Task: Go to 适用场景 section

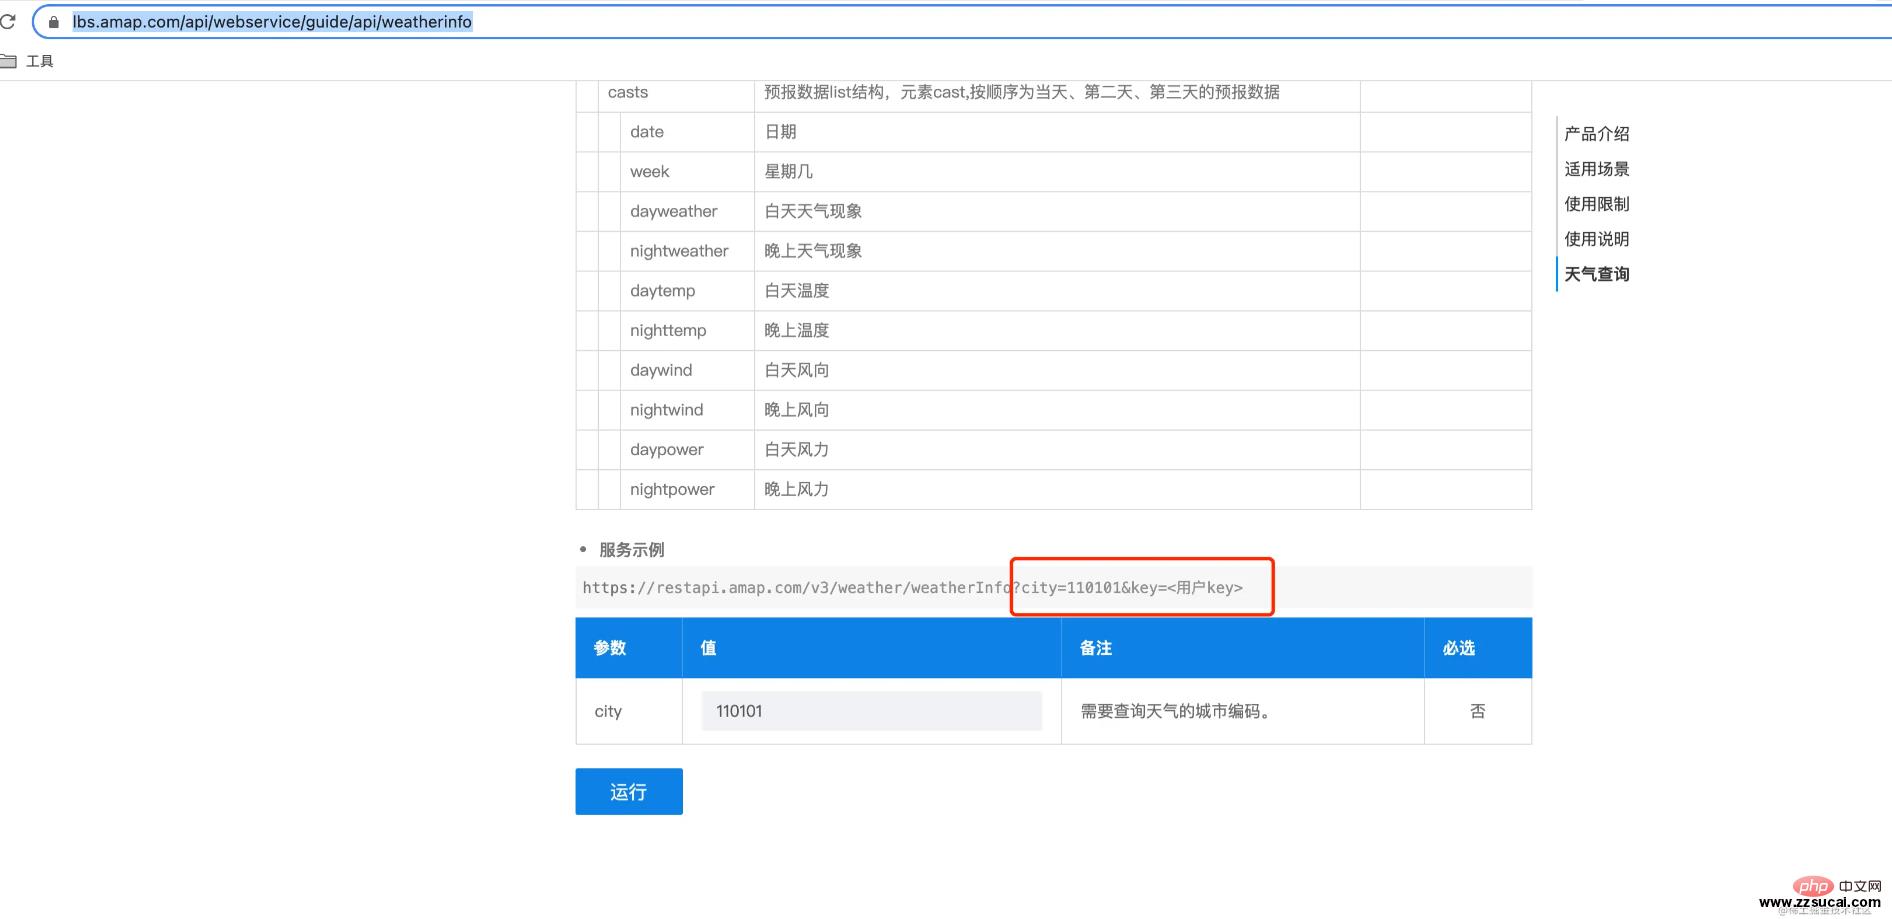Action: [1597, 169]
